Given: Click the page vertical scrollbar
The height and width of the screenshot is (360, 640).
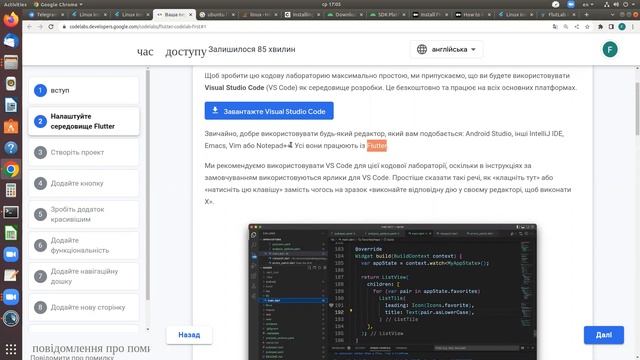Looking at the screenshot, I should coord(638,109).
